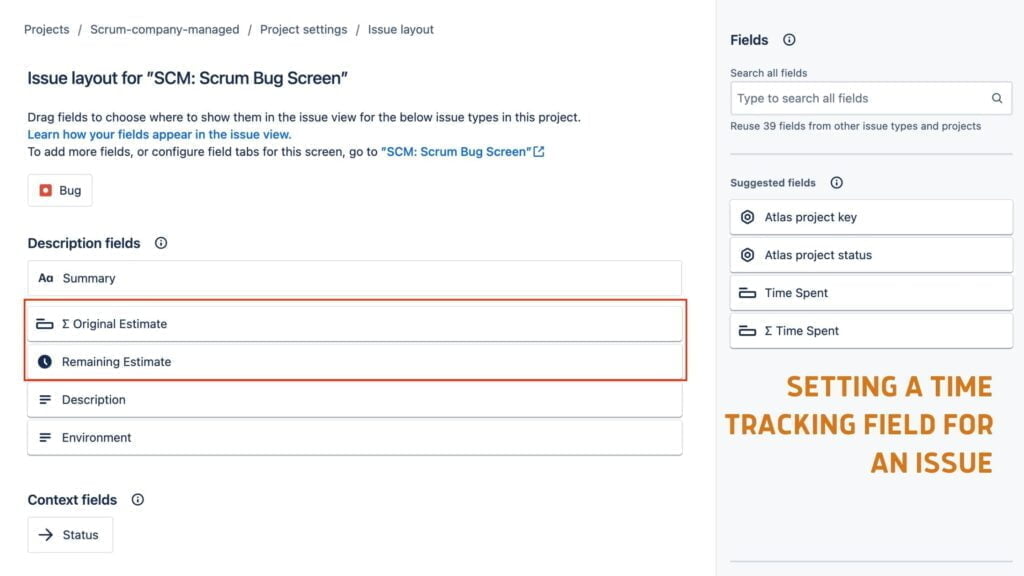Click the target icon beside Atlas project key
This screenshot has height=576, width=1024.
pyautogui.click(x=747, y=216)
